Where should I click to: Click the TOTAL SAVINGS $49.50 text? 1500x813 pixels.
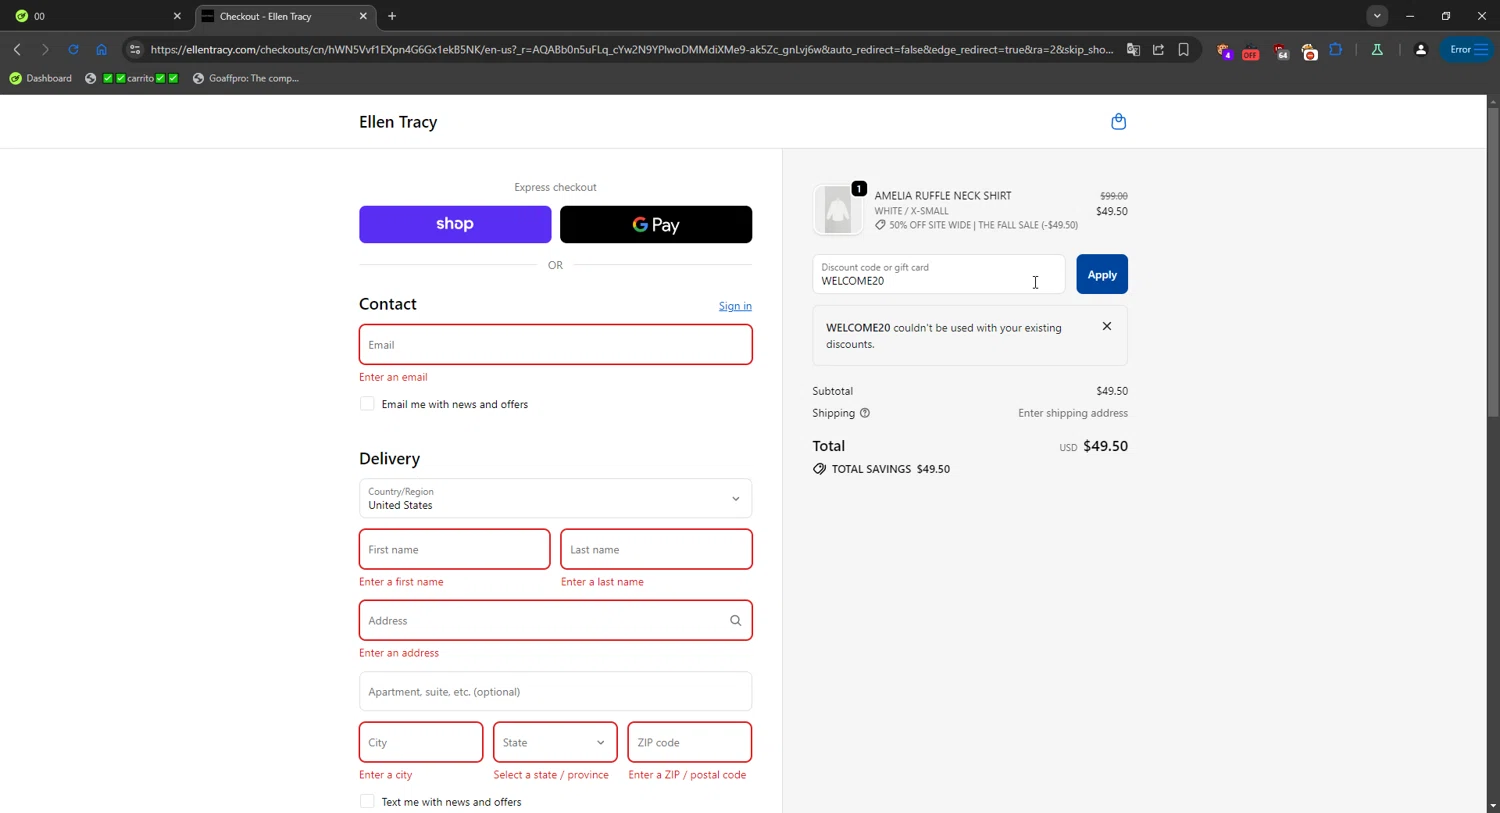[890, 469]
